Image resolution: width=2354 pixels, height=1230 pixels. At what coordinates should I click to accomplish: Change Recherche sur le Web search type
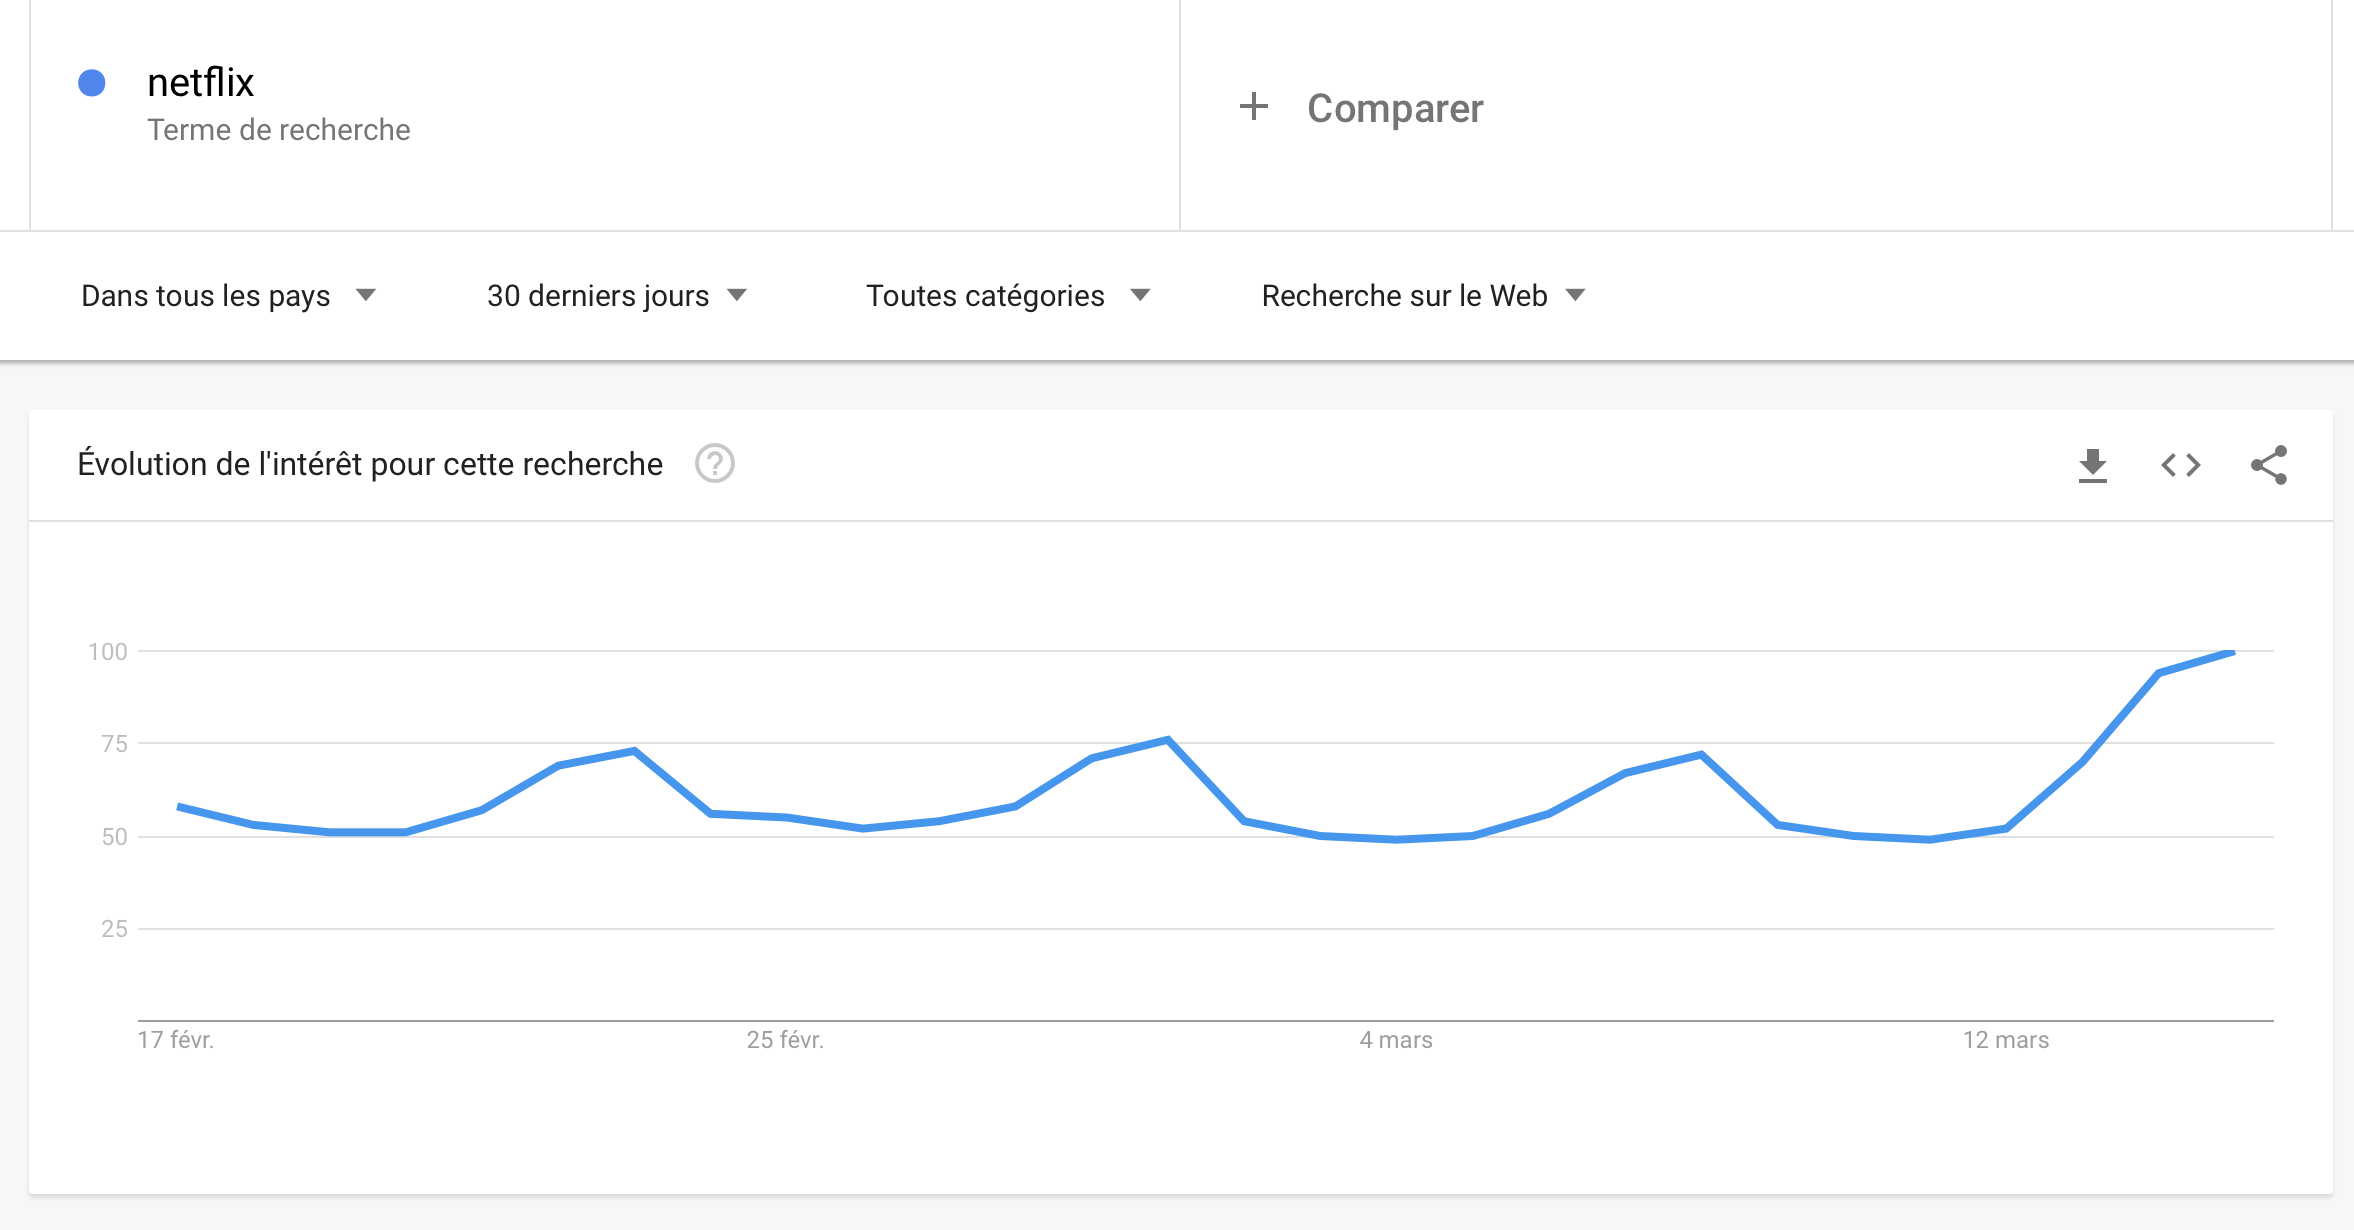1423,296
